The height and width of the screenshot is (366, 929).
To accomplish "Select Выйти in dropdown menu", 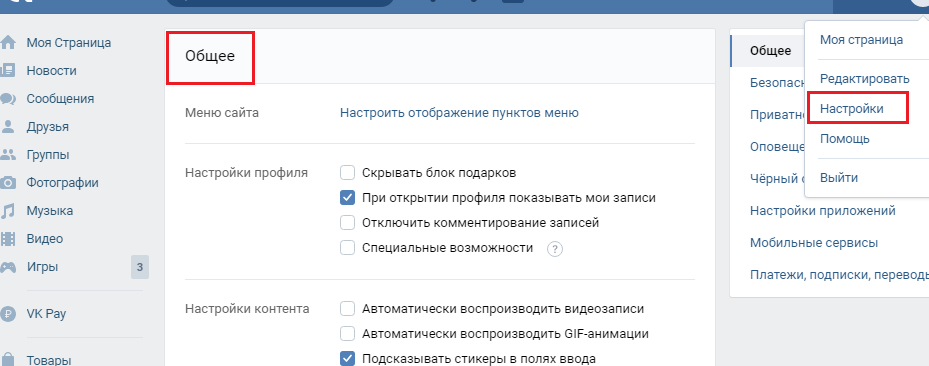I will (x=839, y=178).
